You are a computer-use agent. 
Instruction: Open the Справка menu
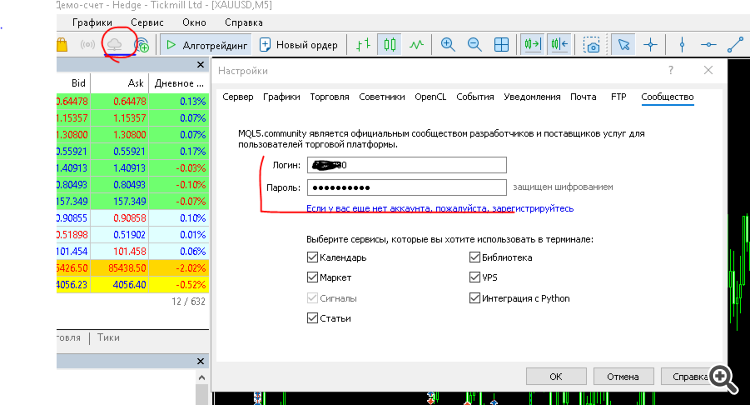[243, 22]
